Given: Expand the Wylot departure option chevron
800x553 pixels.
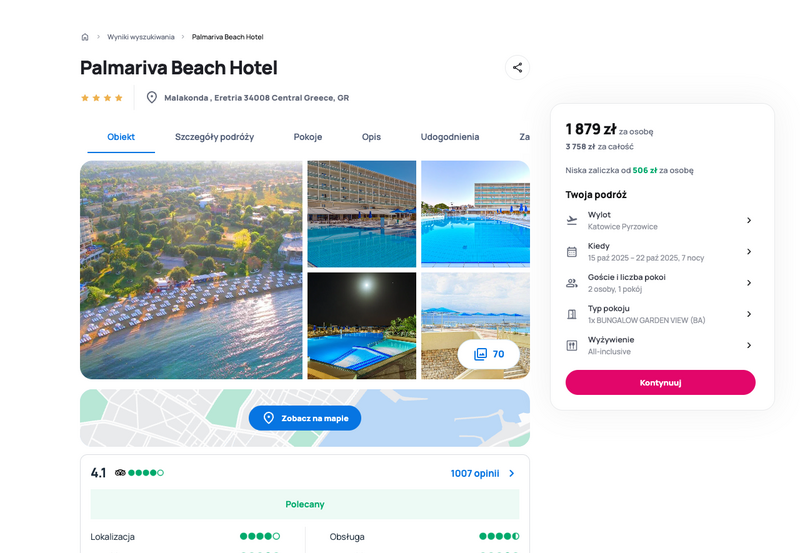Looking at the screenshot, I should 749,220.
